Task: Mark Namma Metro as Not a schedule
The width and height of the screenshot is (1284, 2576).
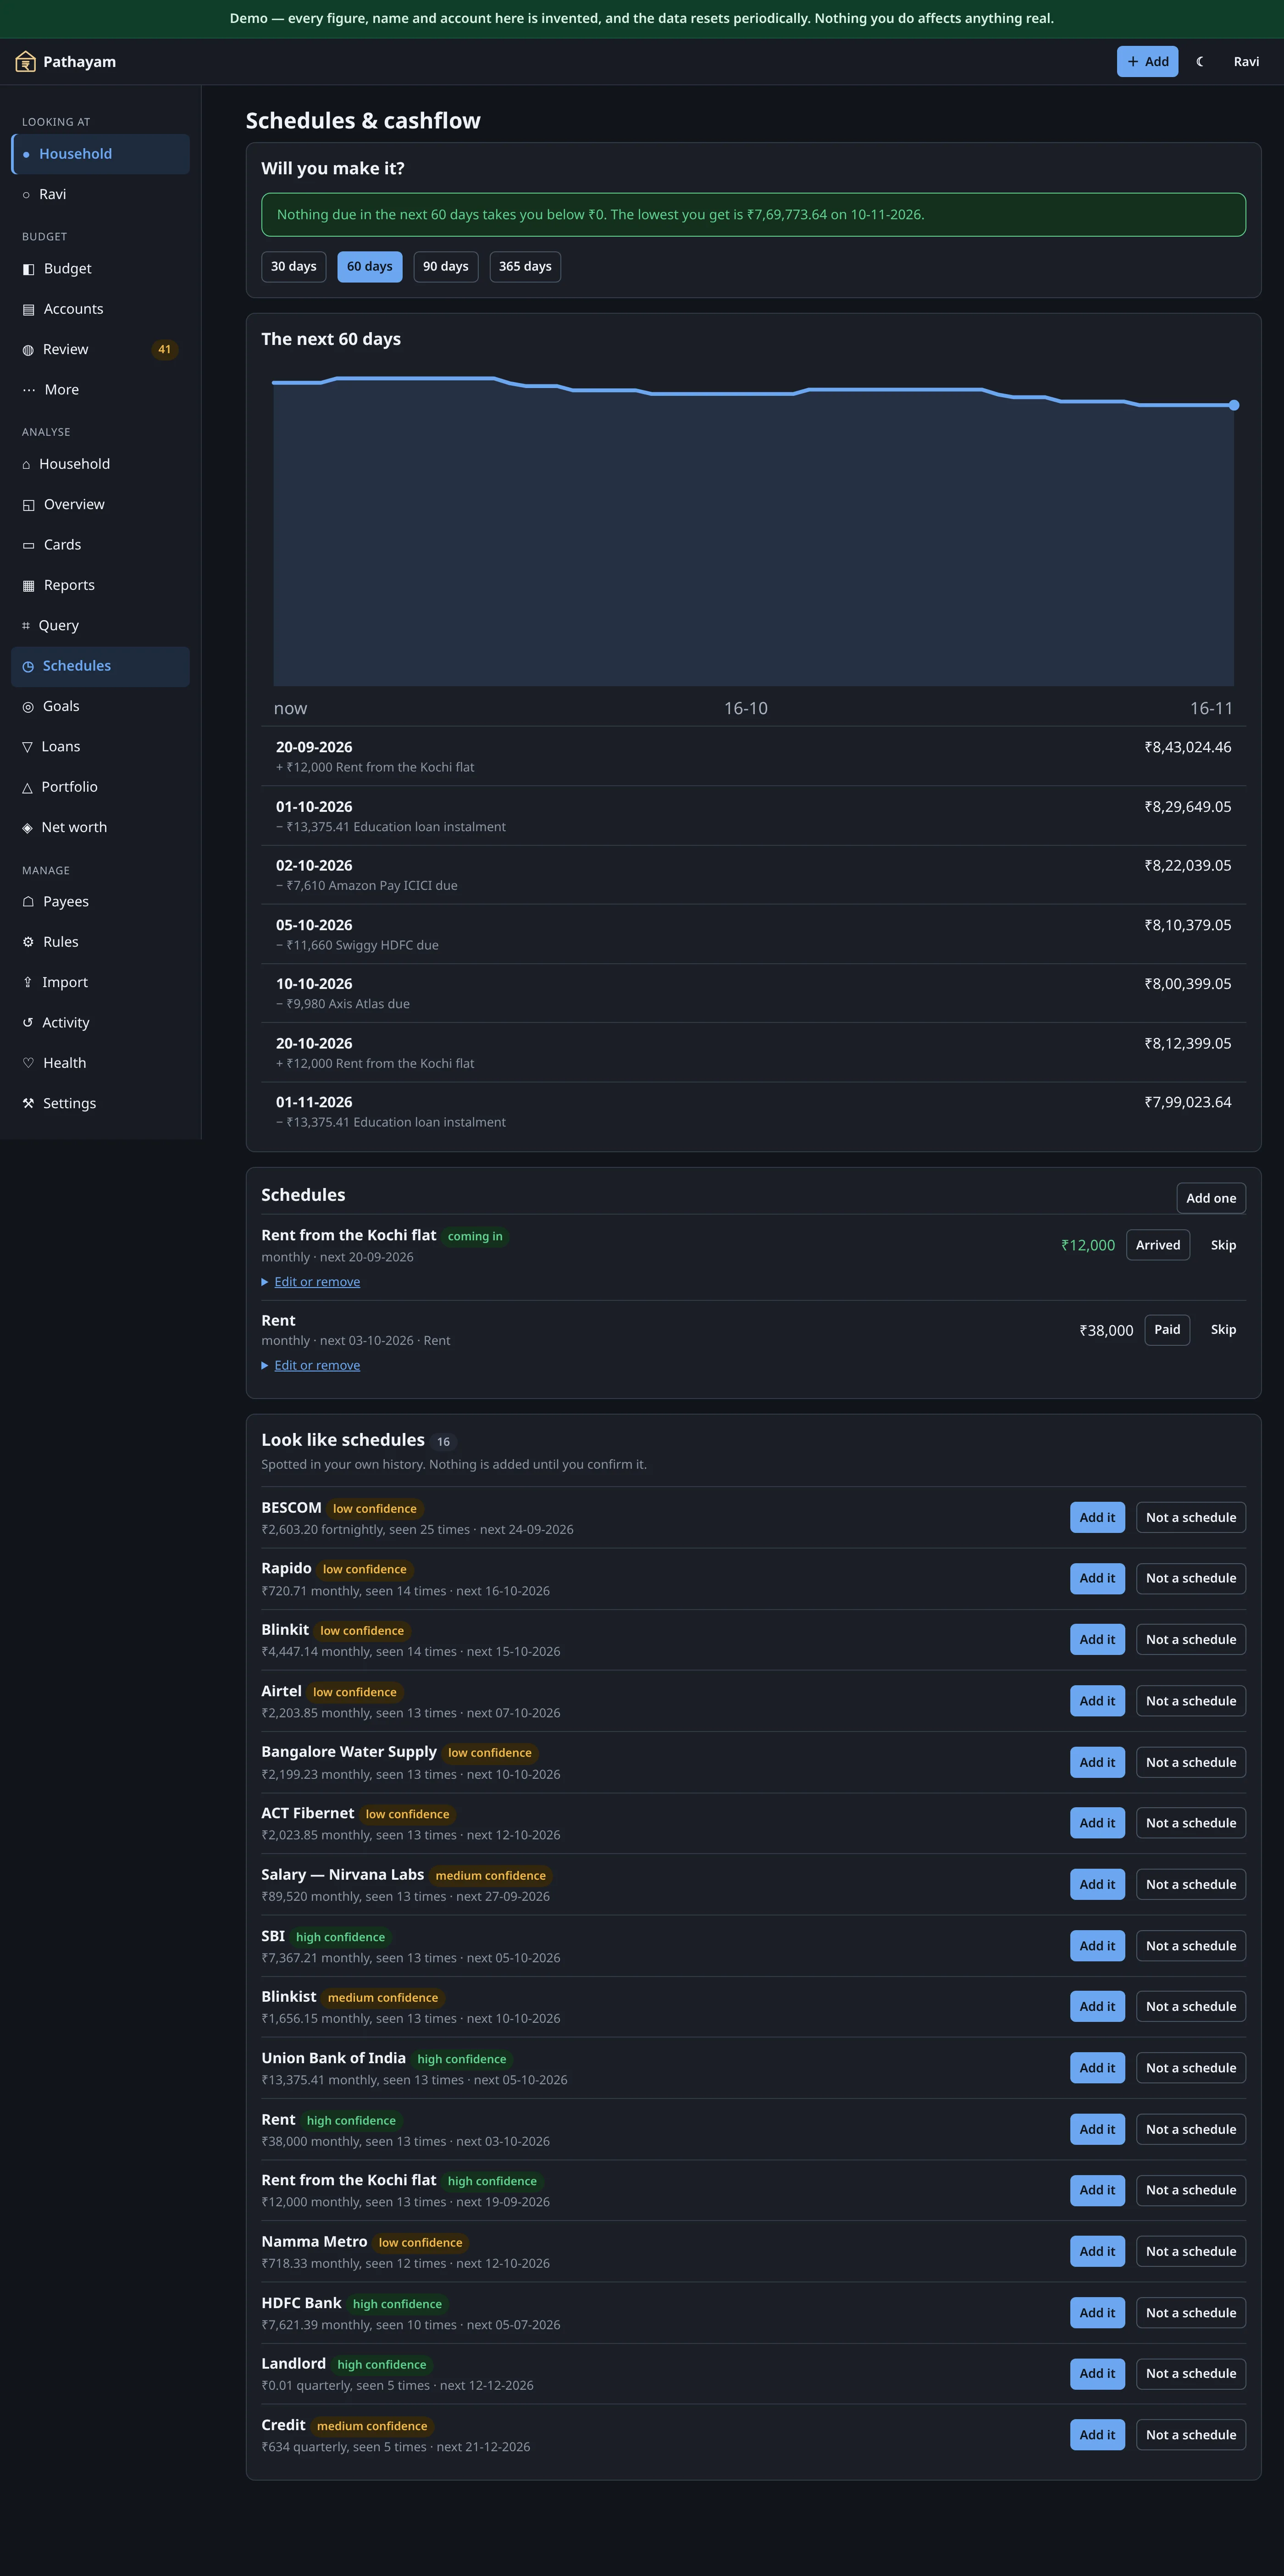Action: [x=1191, y=2252]
